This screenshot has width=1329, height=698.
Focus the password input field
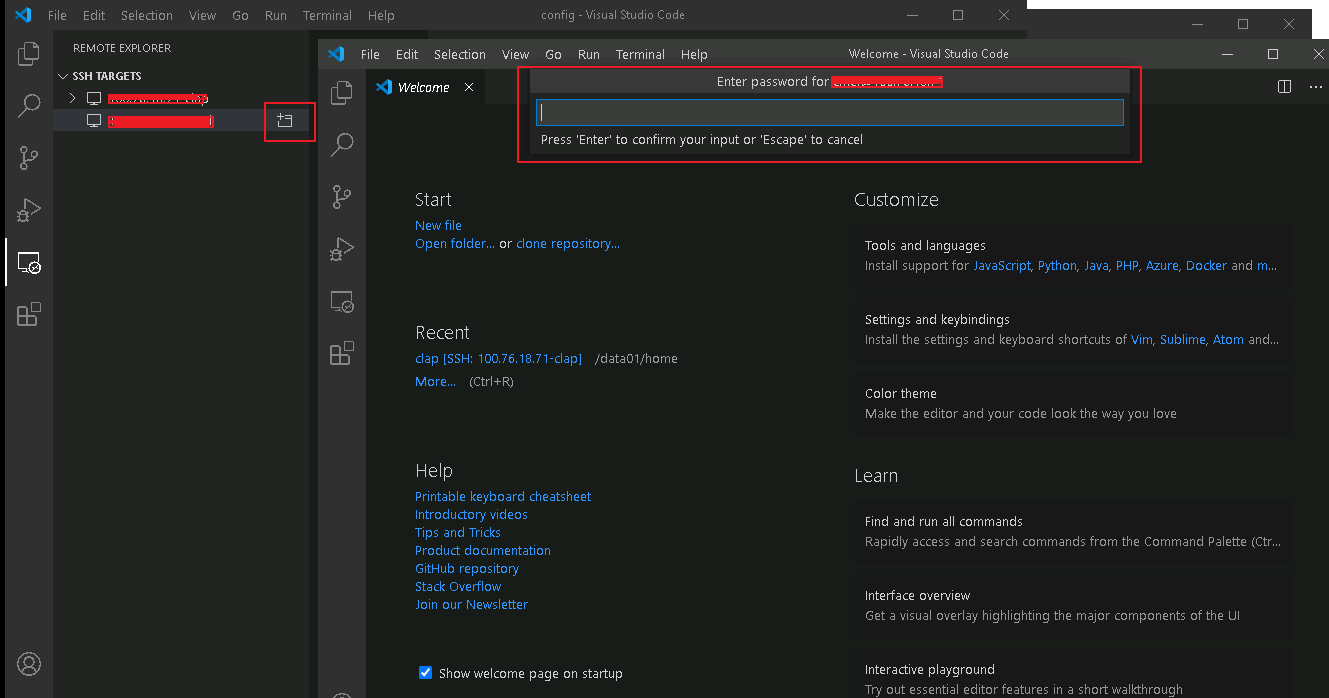pos(830,112)
